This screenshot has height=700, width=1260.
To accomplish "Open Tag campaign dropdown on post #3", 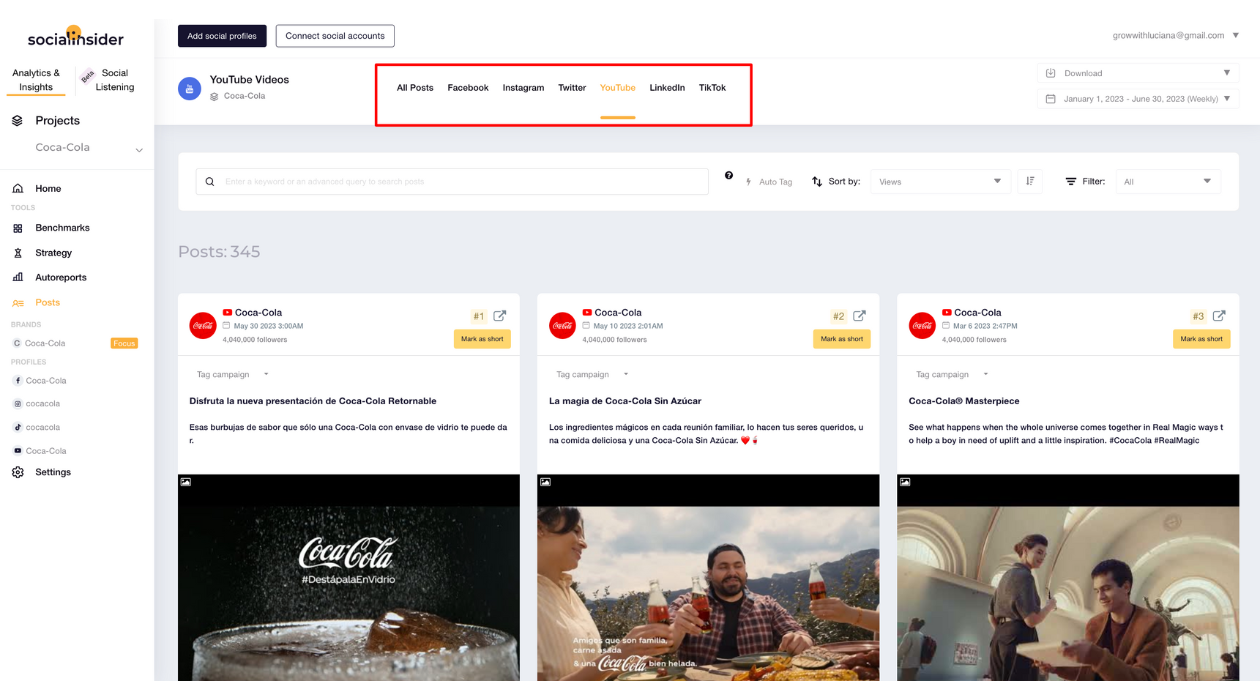I will (952, 374).
